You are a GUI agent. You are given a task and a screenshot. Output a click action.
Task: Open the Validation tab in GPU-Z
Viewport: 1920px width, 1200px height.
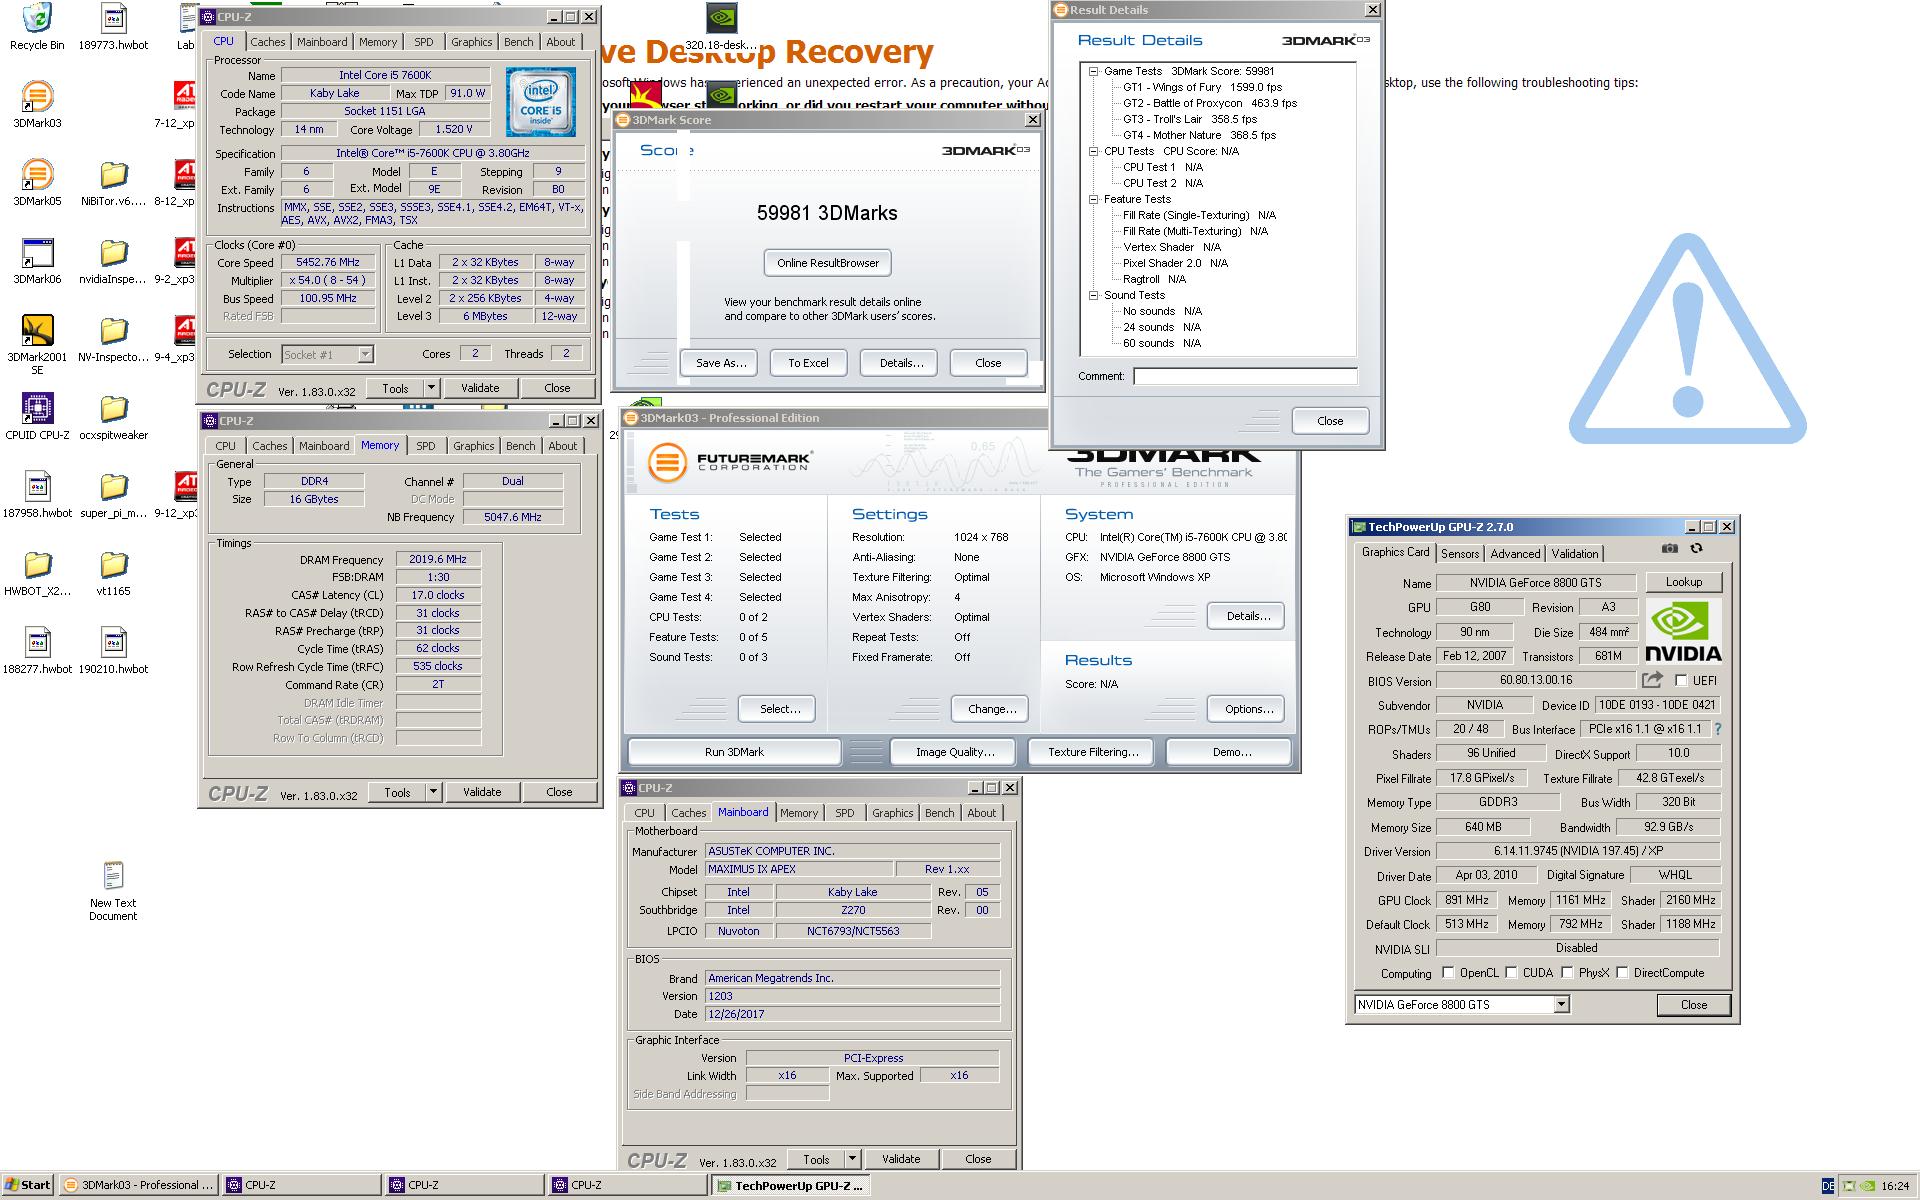pos(1575,554)
